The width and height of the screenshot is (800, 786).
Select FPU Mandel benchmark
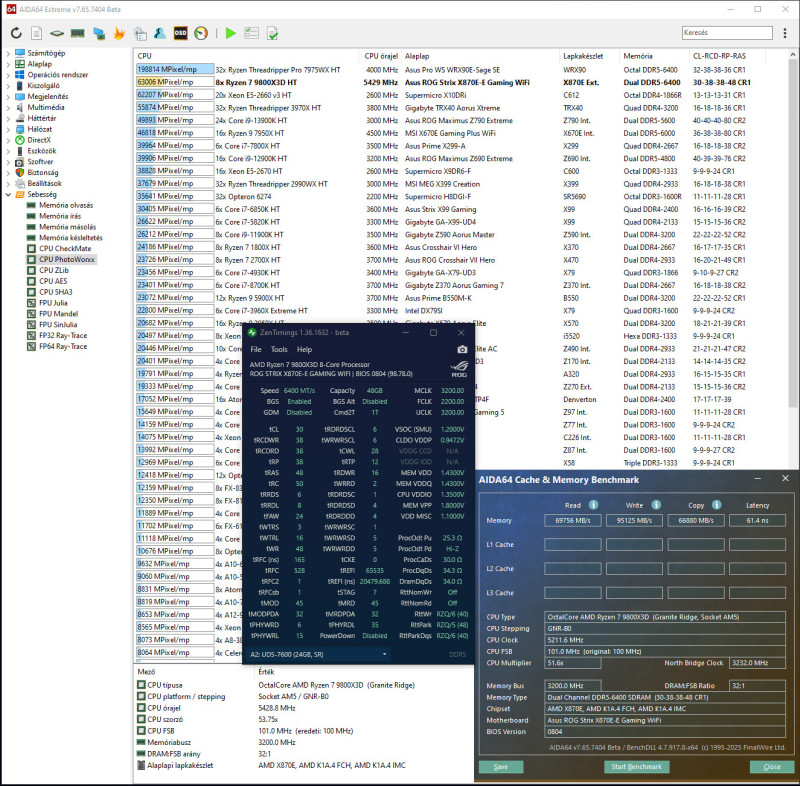pos(58,314)
